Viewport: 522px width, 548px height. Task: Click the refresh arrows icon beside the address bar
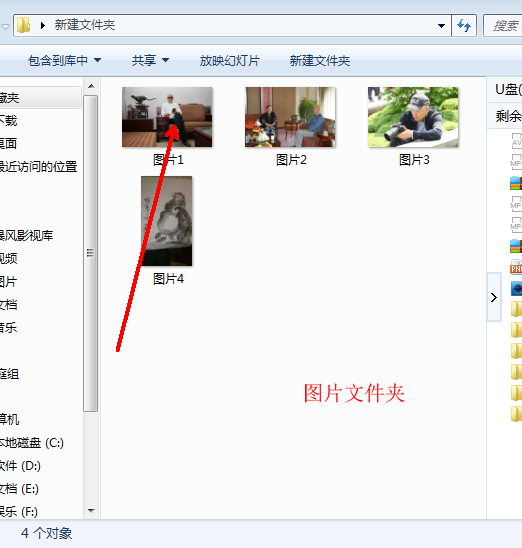pos(464,26)
